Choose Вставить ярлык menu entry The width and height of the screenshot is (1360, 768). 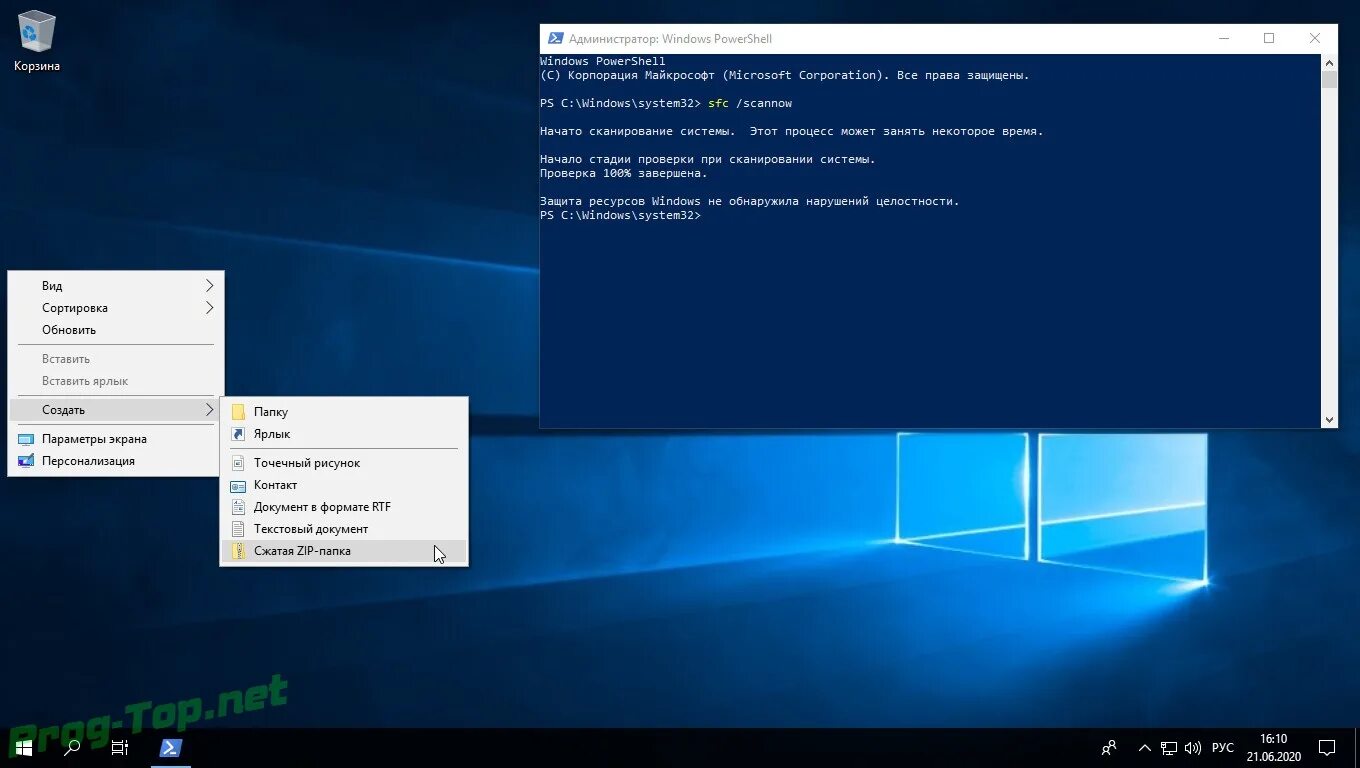[x=116, y=381]
